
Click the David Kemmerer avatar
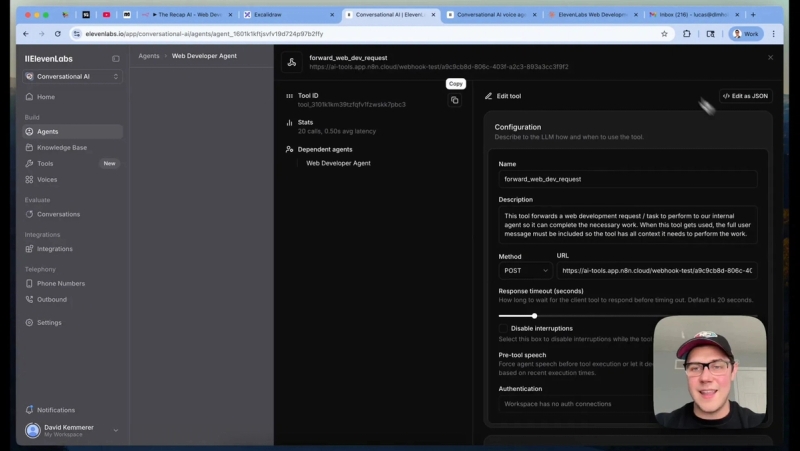click(x=33, y=431)
